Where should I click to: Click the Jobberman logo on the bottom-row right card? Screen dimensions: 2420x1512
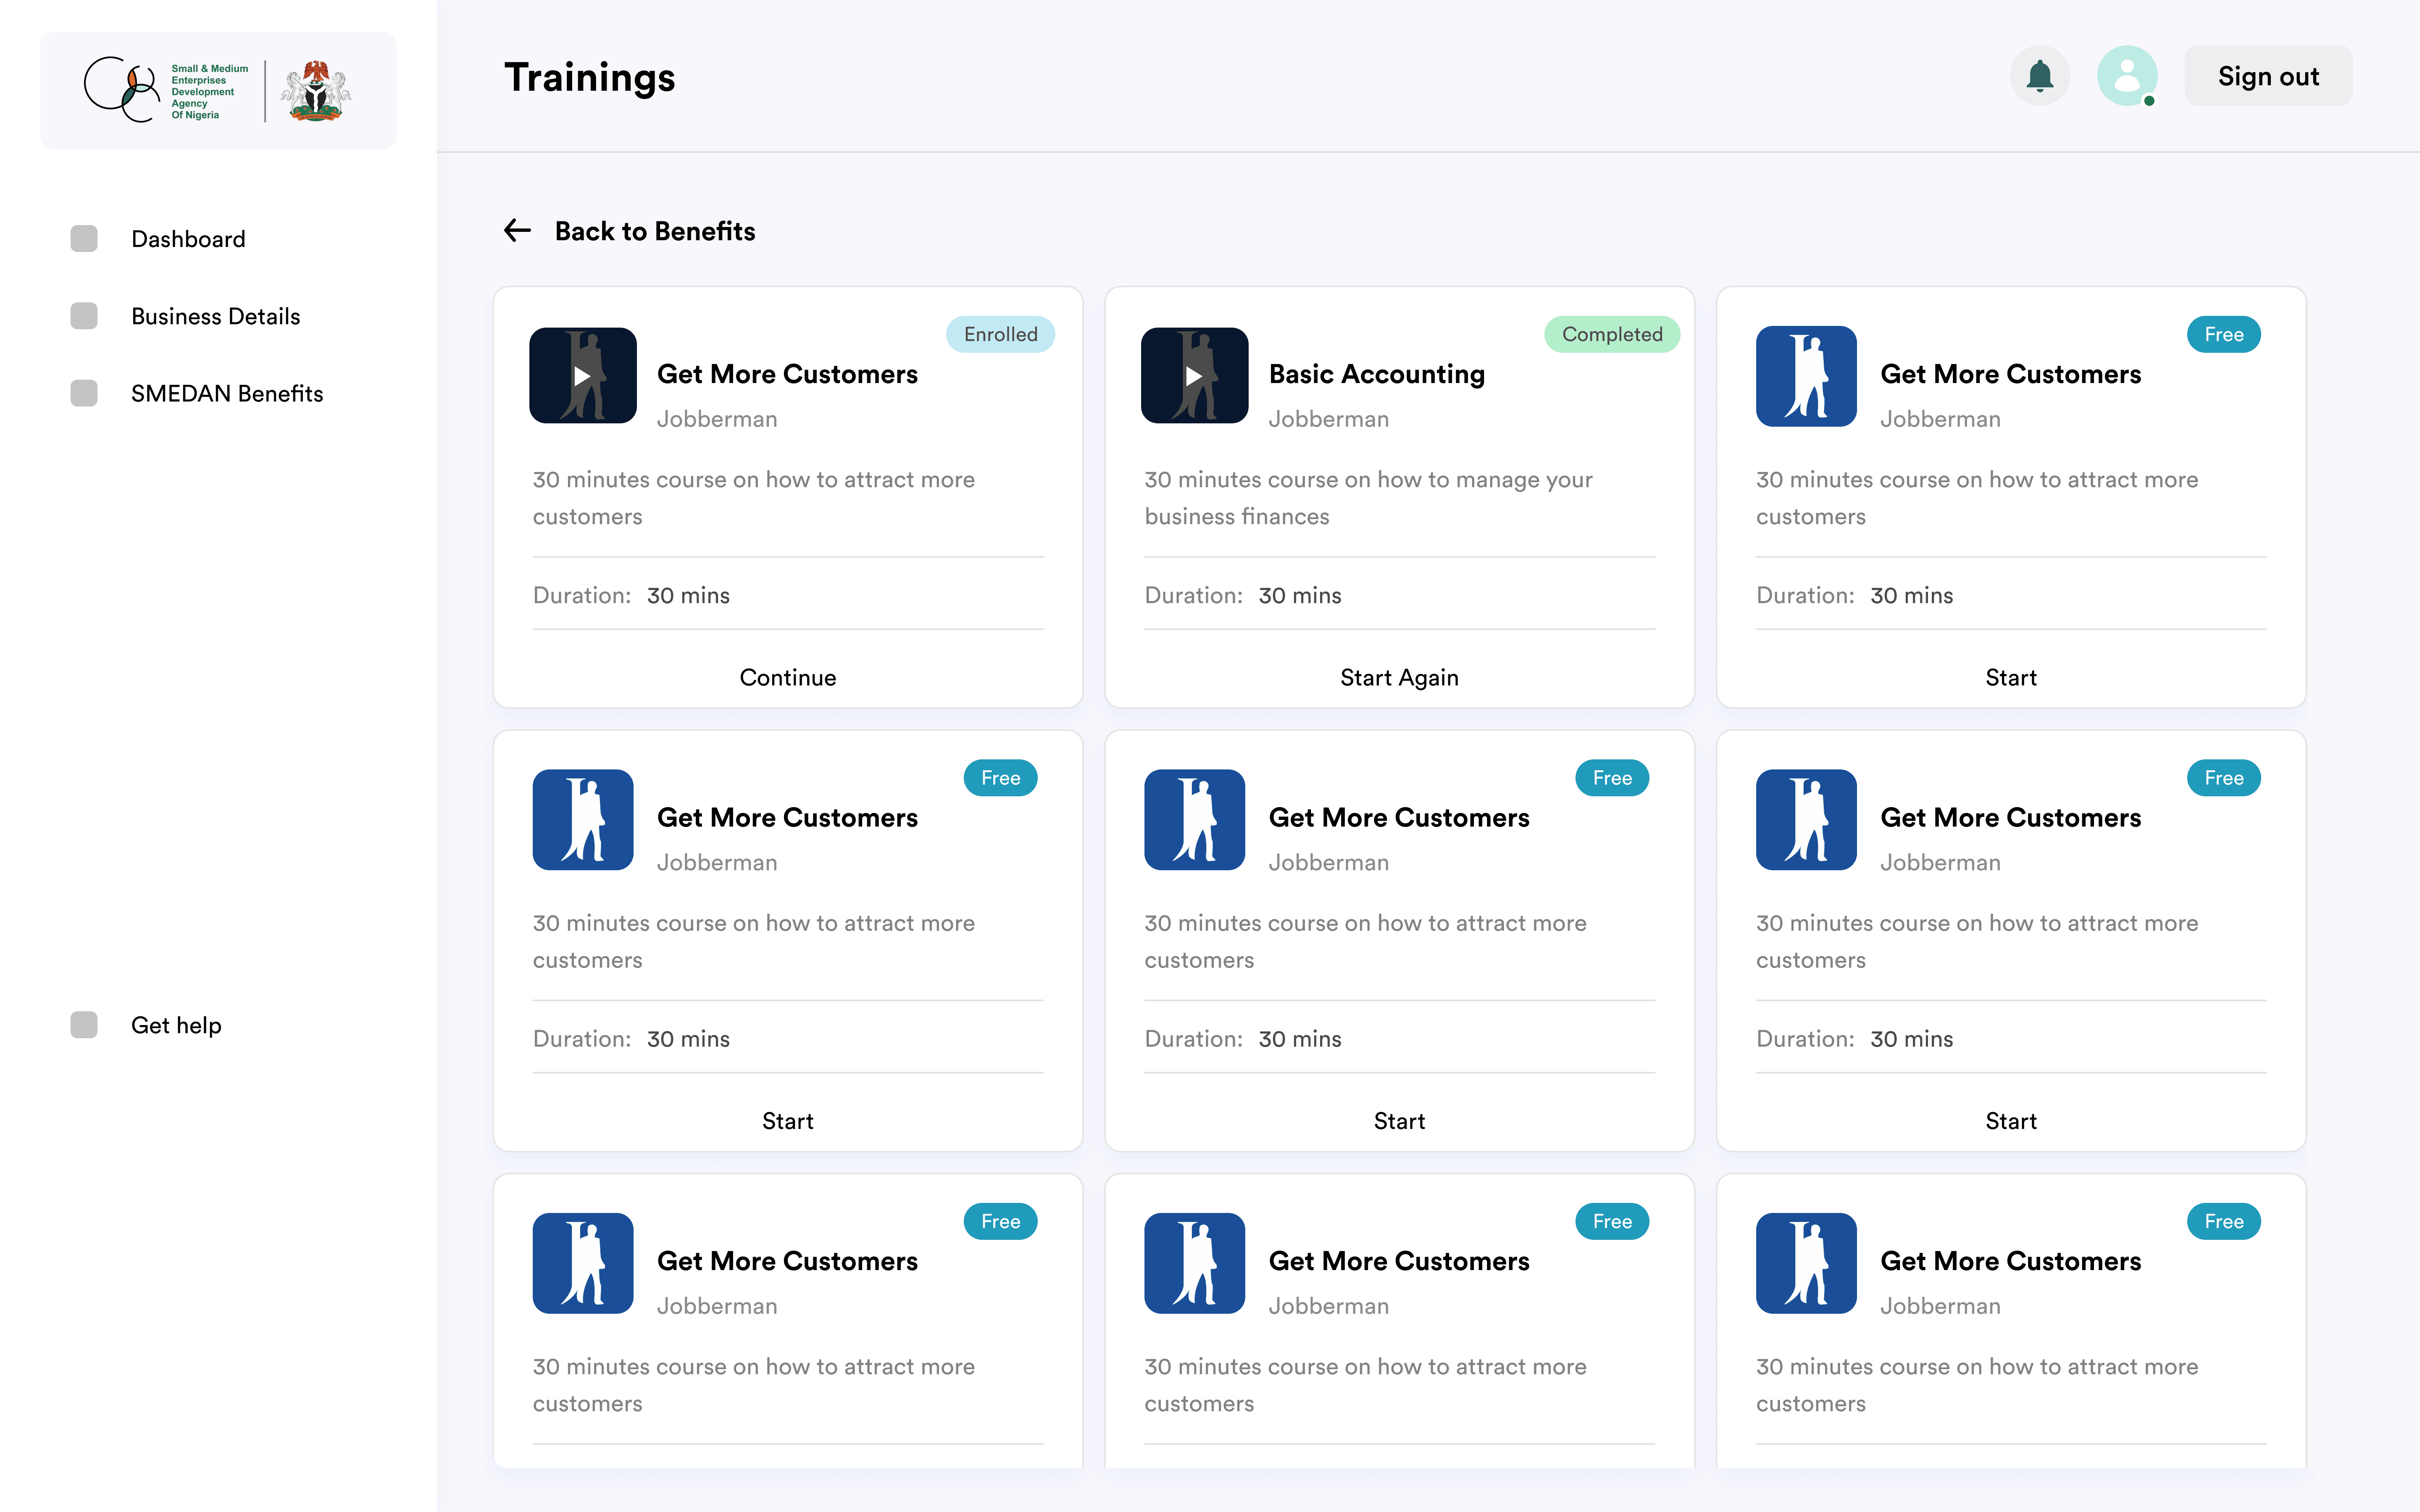(x=1806, y=1263)
